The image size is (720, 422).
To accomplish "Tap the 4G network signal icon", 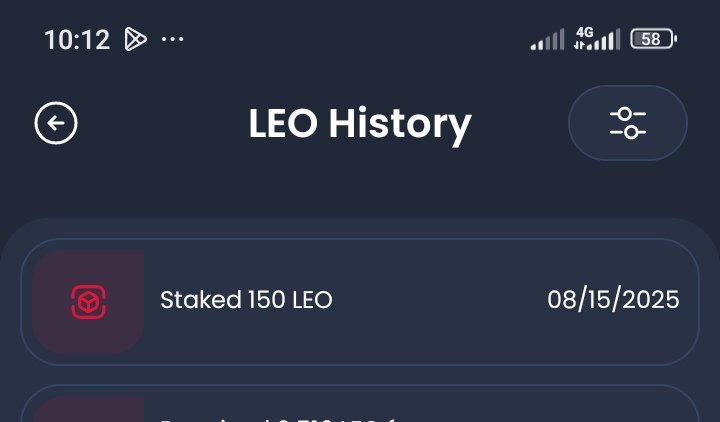I will pos(597,39).
